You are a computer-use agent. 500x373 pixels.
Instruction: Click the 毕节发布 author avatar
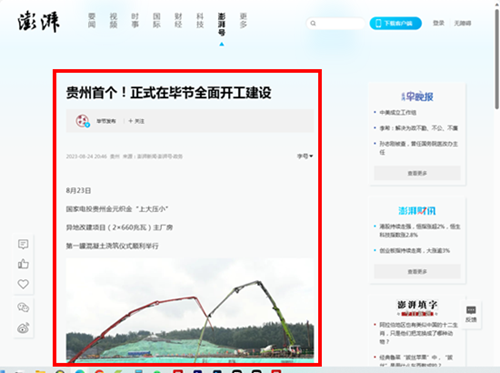click(82, 121)
